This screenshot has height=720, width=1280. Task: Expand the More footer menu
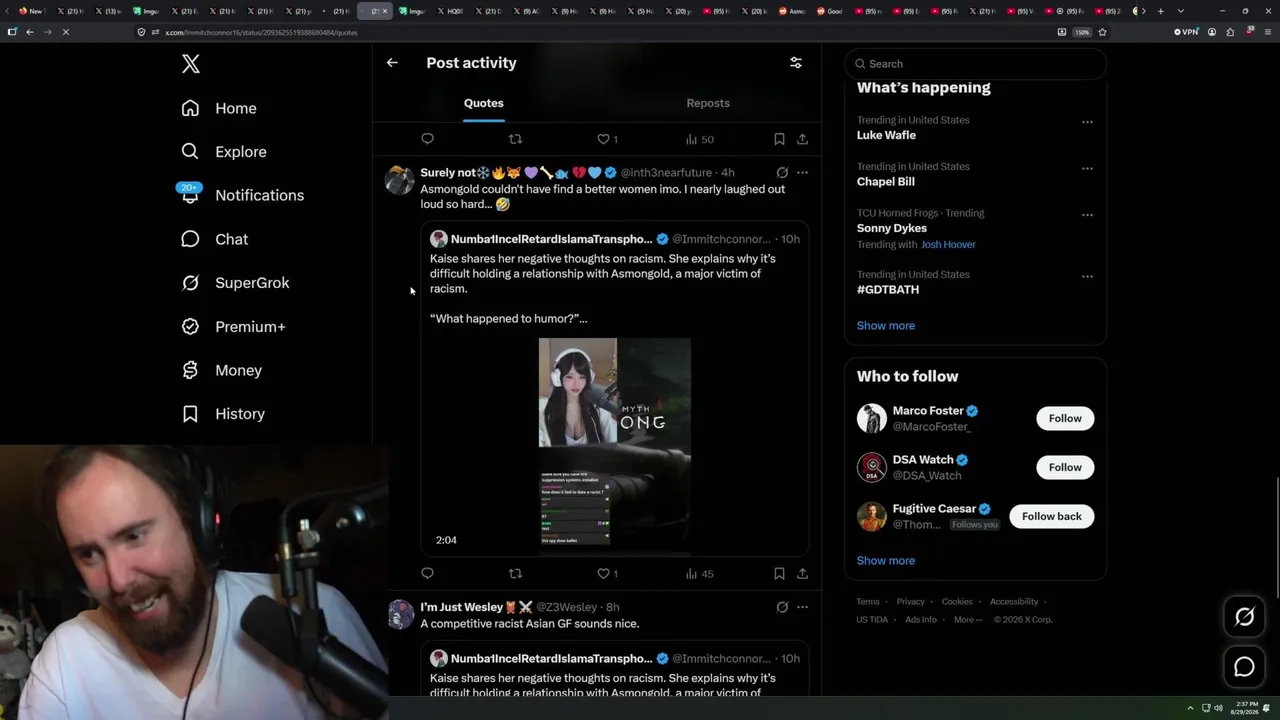(967, 620)
